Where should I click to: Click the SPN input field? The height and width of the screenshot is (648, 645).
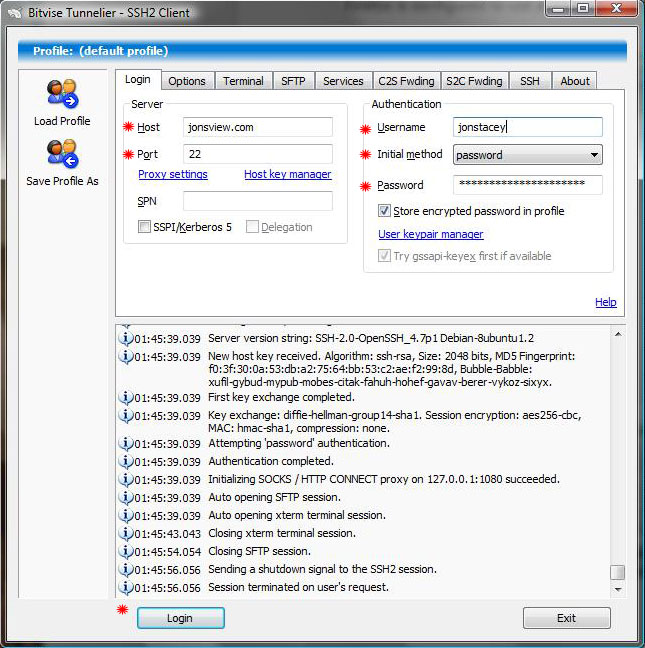(258, 201)
